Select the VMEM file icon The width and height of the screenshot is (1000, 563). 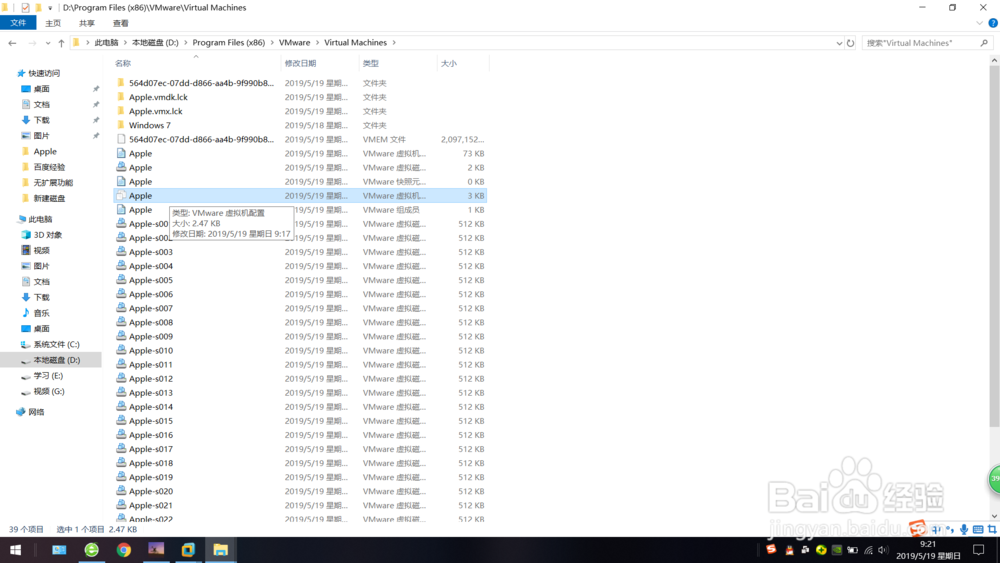[121, 139]
